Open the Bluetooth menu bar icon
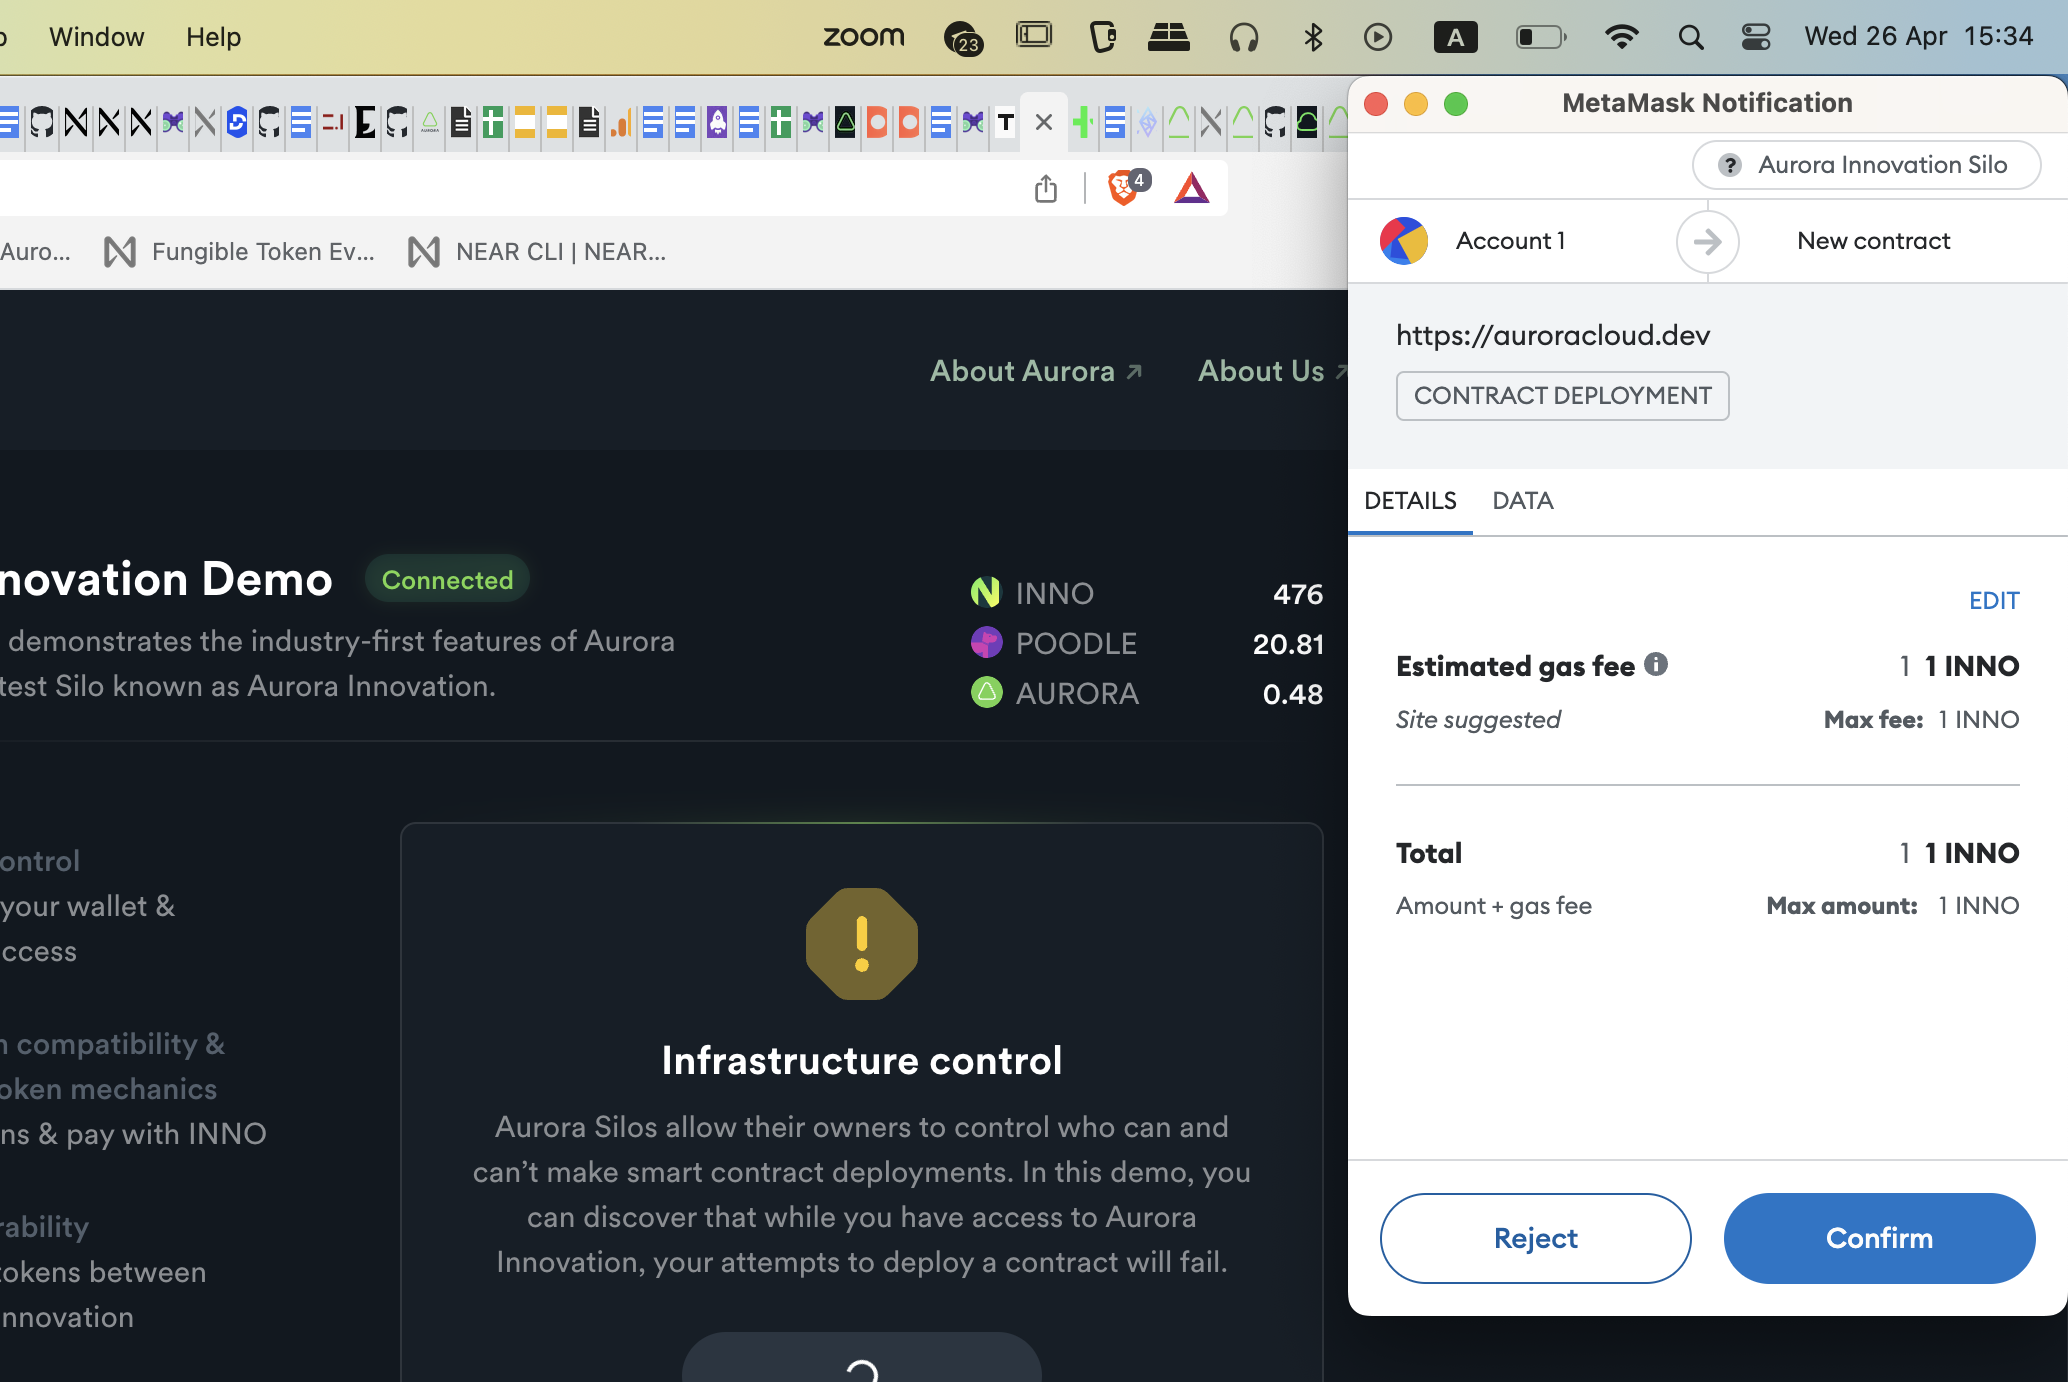 pos(1313,37)
